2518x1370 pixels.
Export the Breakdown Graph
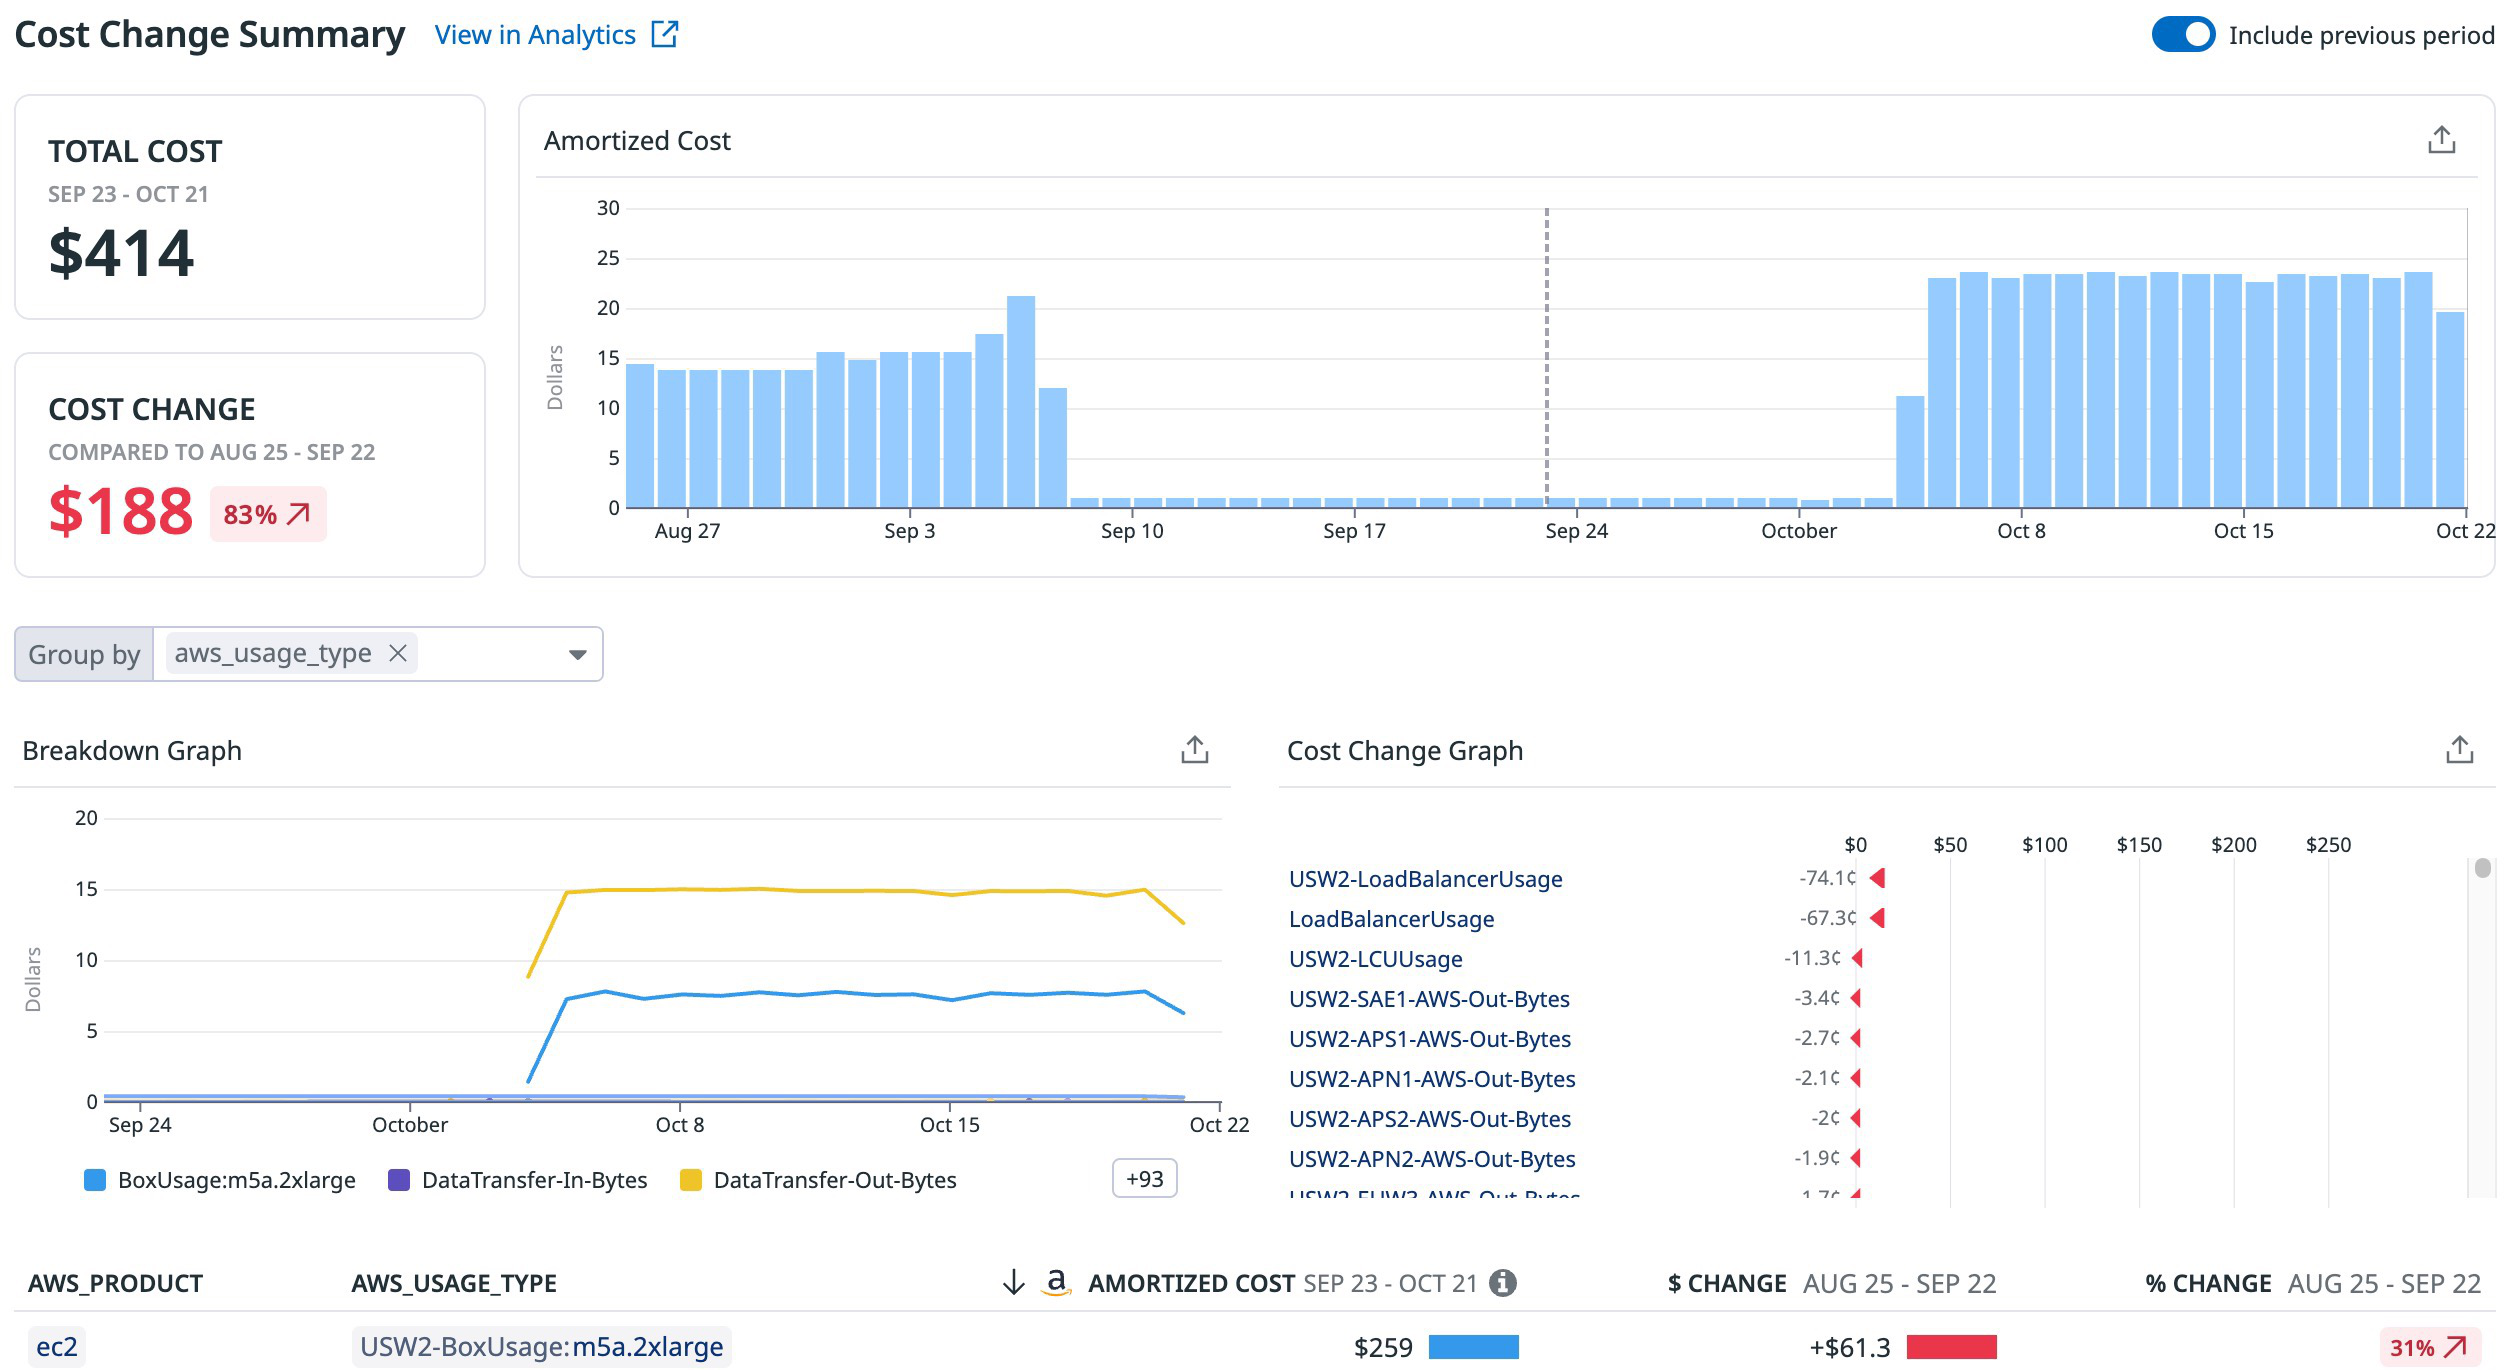point(1194,750)
